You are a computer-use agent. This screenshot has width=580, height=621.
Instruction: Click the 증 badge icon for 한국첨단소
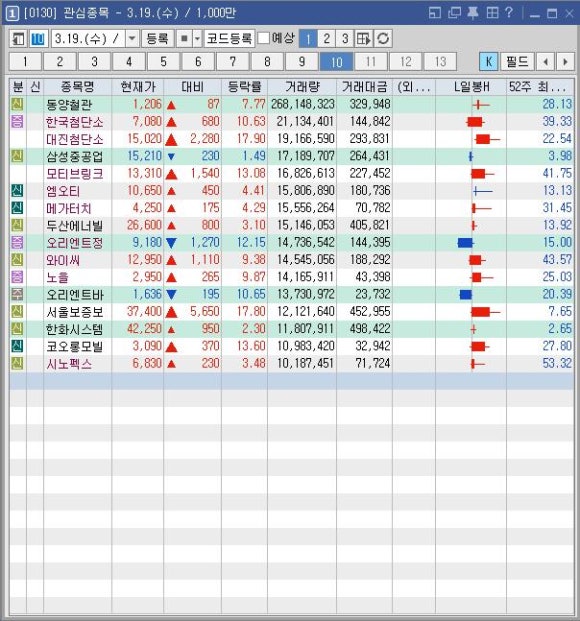(17, 122)
